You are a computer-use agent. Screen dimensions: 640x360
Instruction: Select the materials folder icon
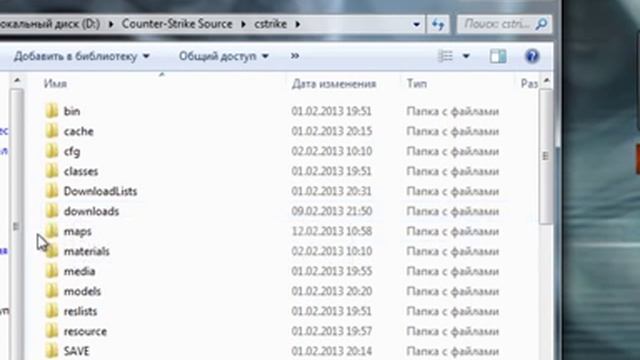[52, 251]
